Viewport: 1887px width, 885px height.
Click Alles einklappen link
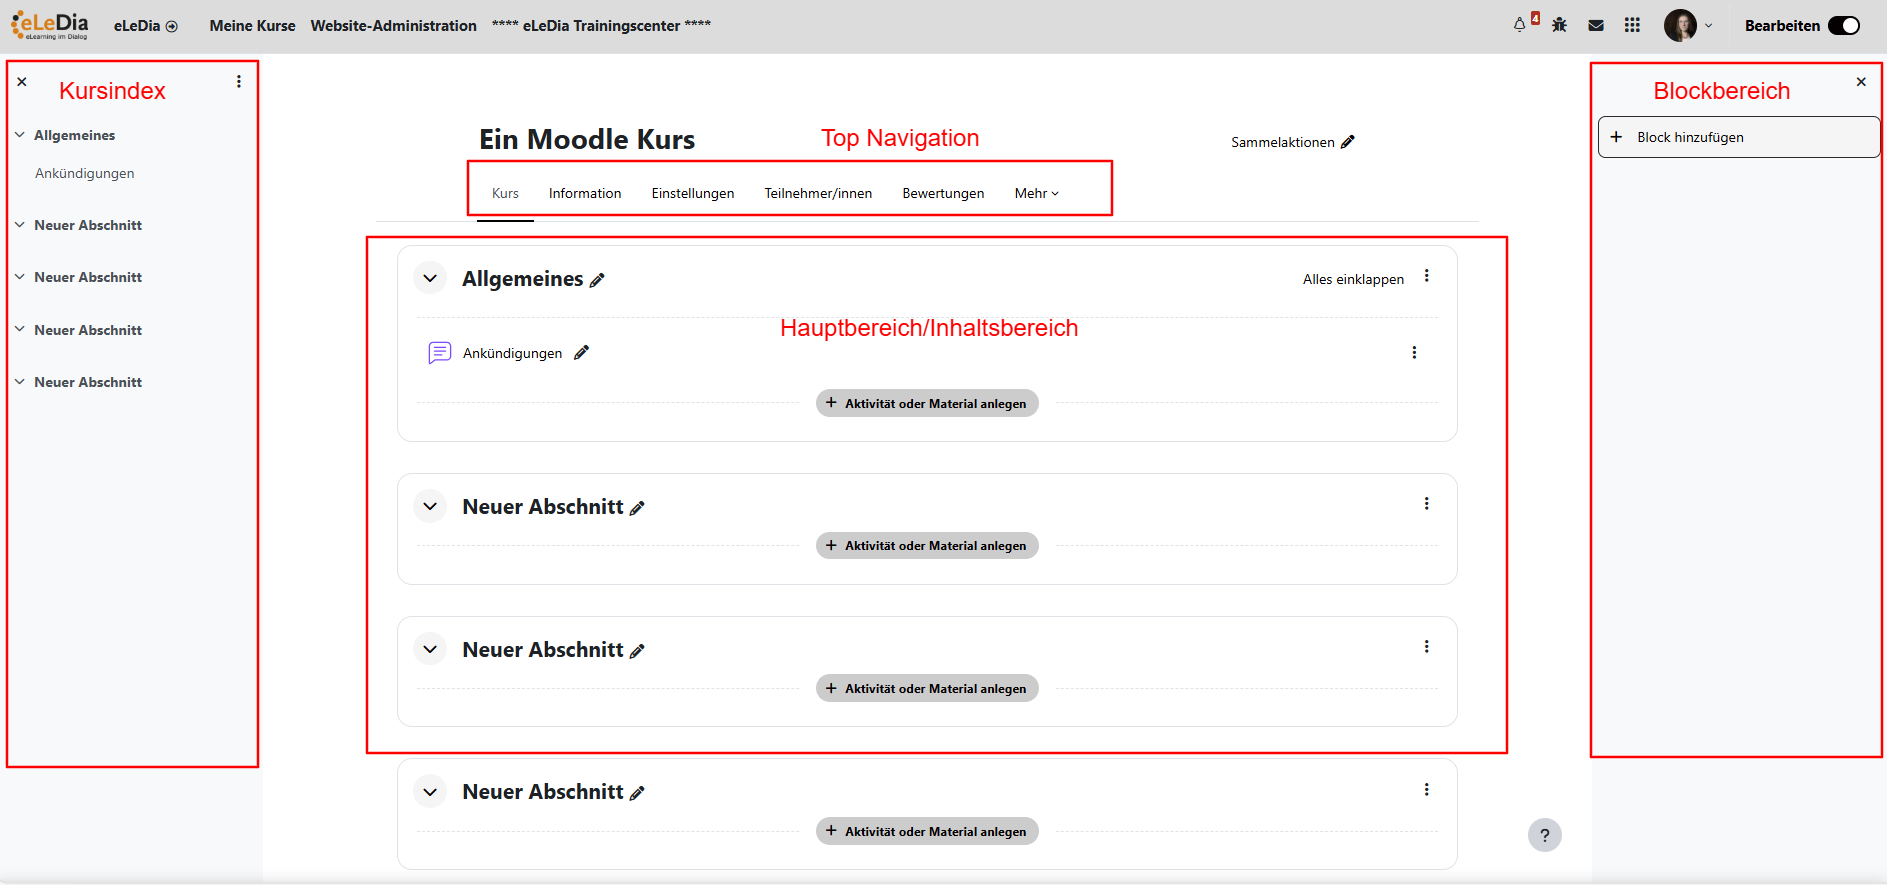pyautogui.click(x=1353, y=280)
